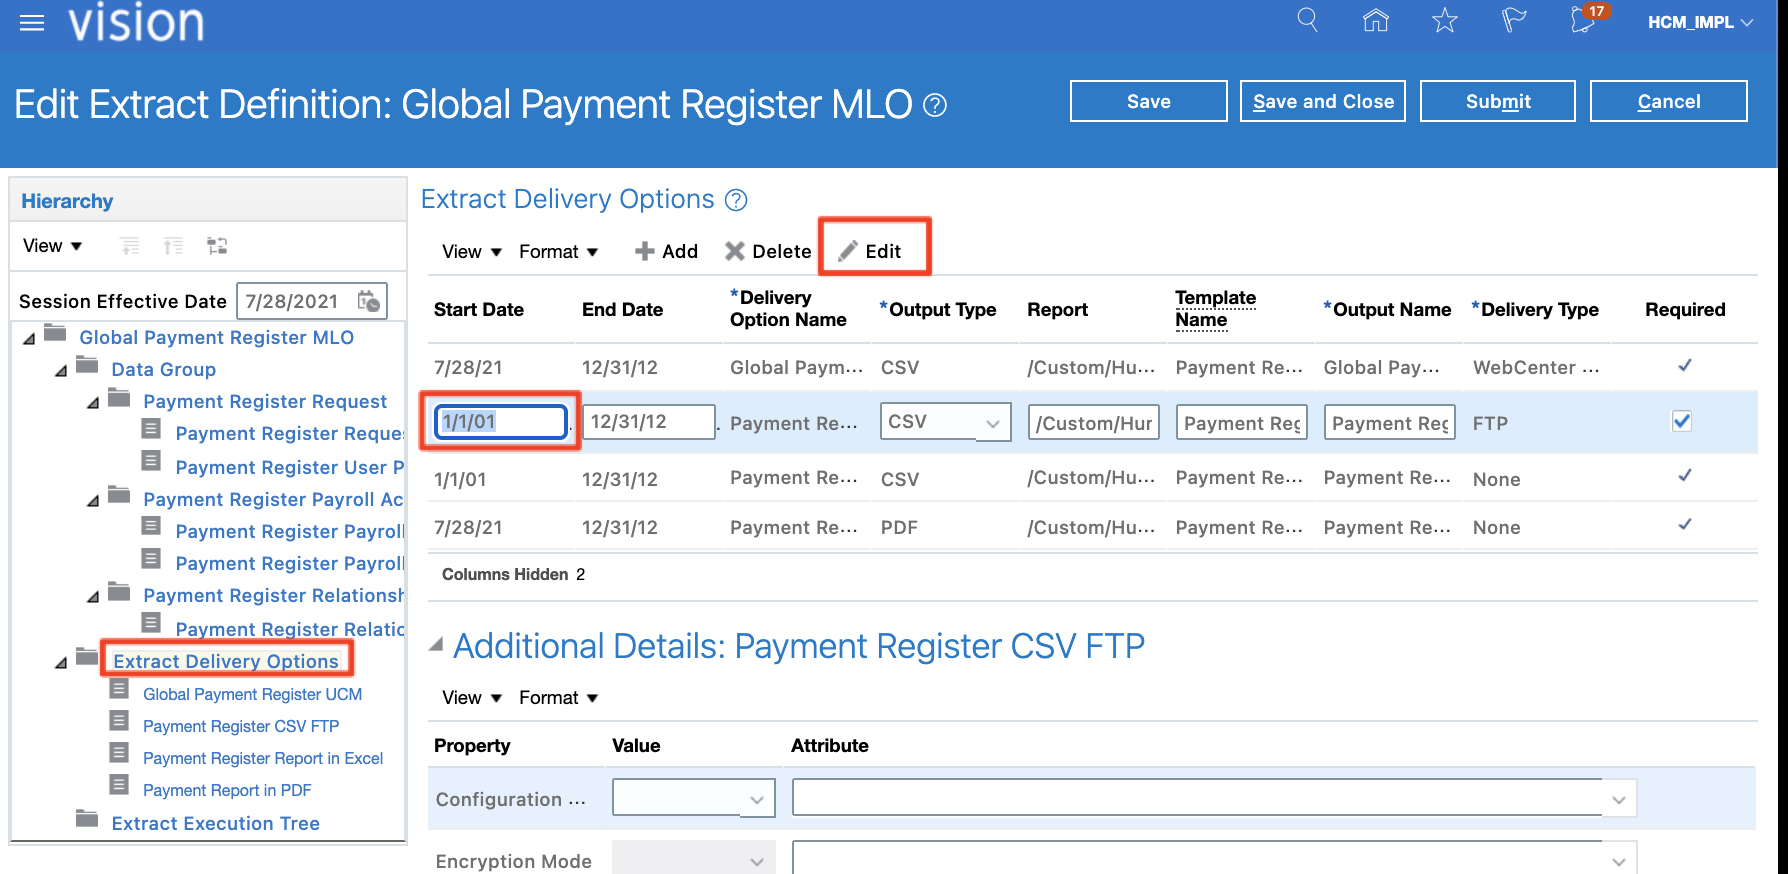Open help for Extract Delivery Options heading

pos(736,200)
